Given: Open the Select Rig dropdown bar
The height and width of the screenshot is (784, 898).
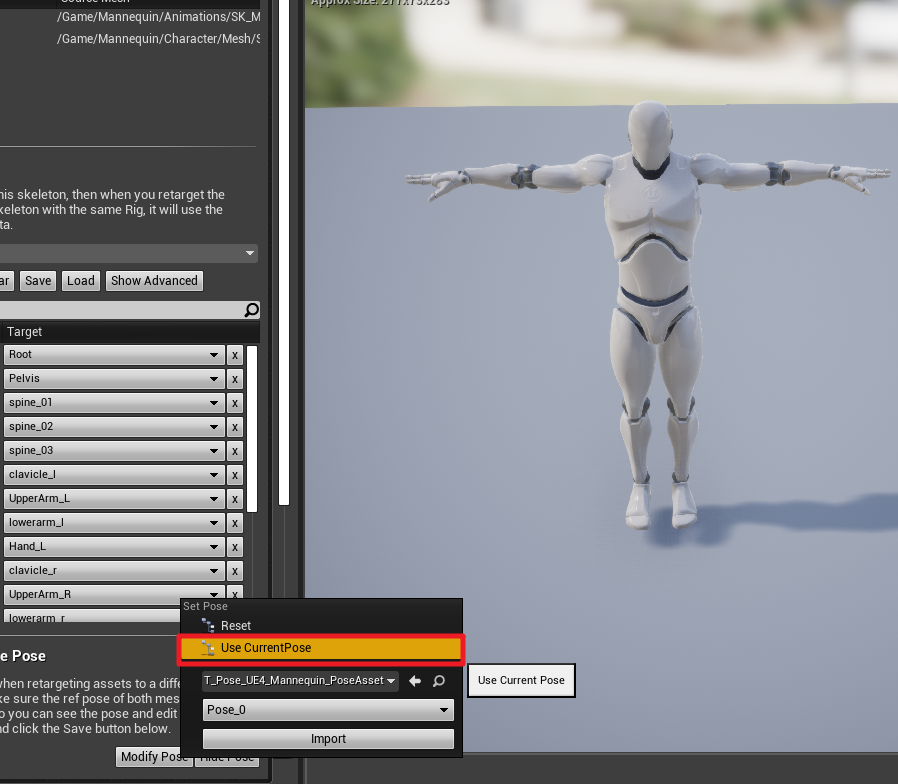Looking at the screenshot, I should point(129,253).
